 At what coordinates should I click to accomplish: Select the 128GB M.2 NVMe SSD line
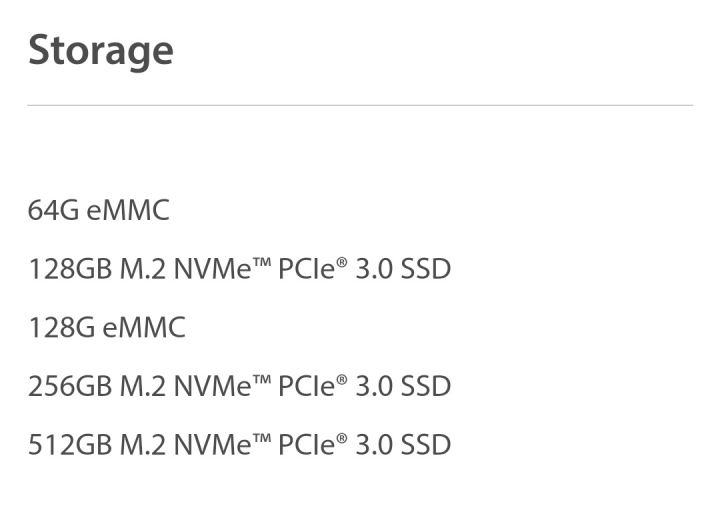239,269
